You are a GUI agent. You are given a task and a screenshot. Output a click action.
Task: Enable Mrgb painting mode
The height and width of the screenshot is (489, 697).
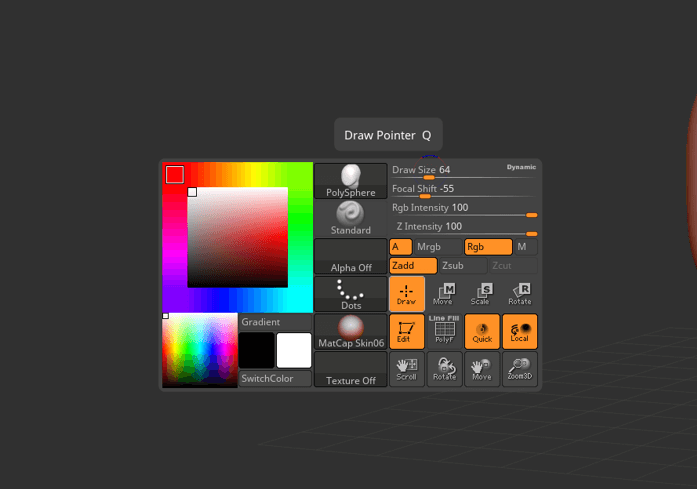coord(438,247)
